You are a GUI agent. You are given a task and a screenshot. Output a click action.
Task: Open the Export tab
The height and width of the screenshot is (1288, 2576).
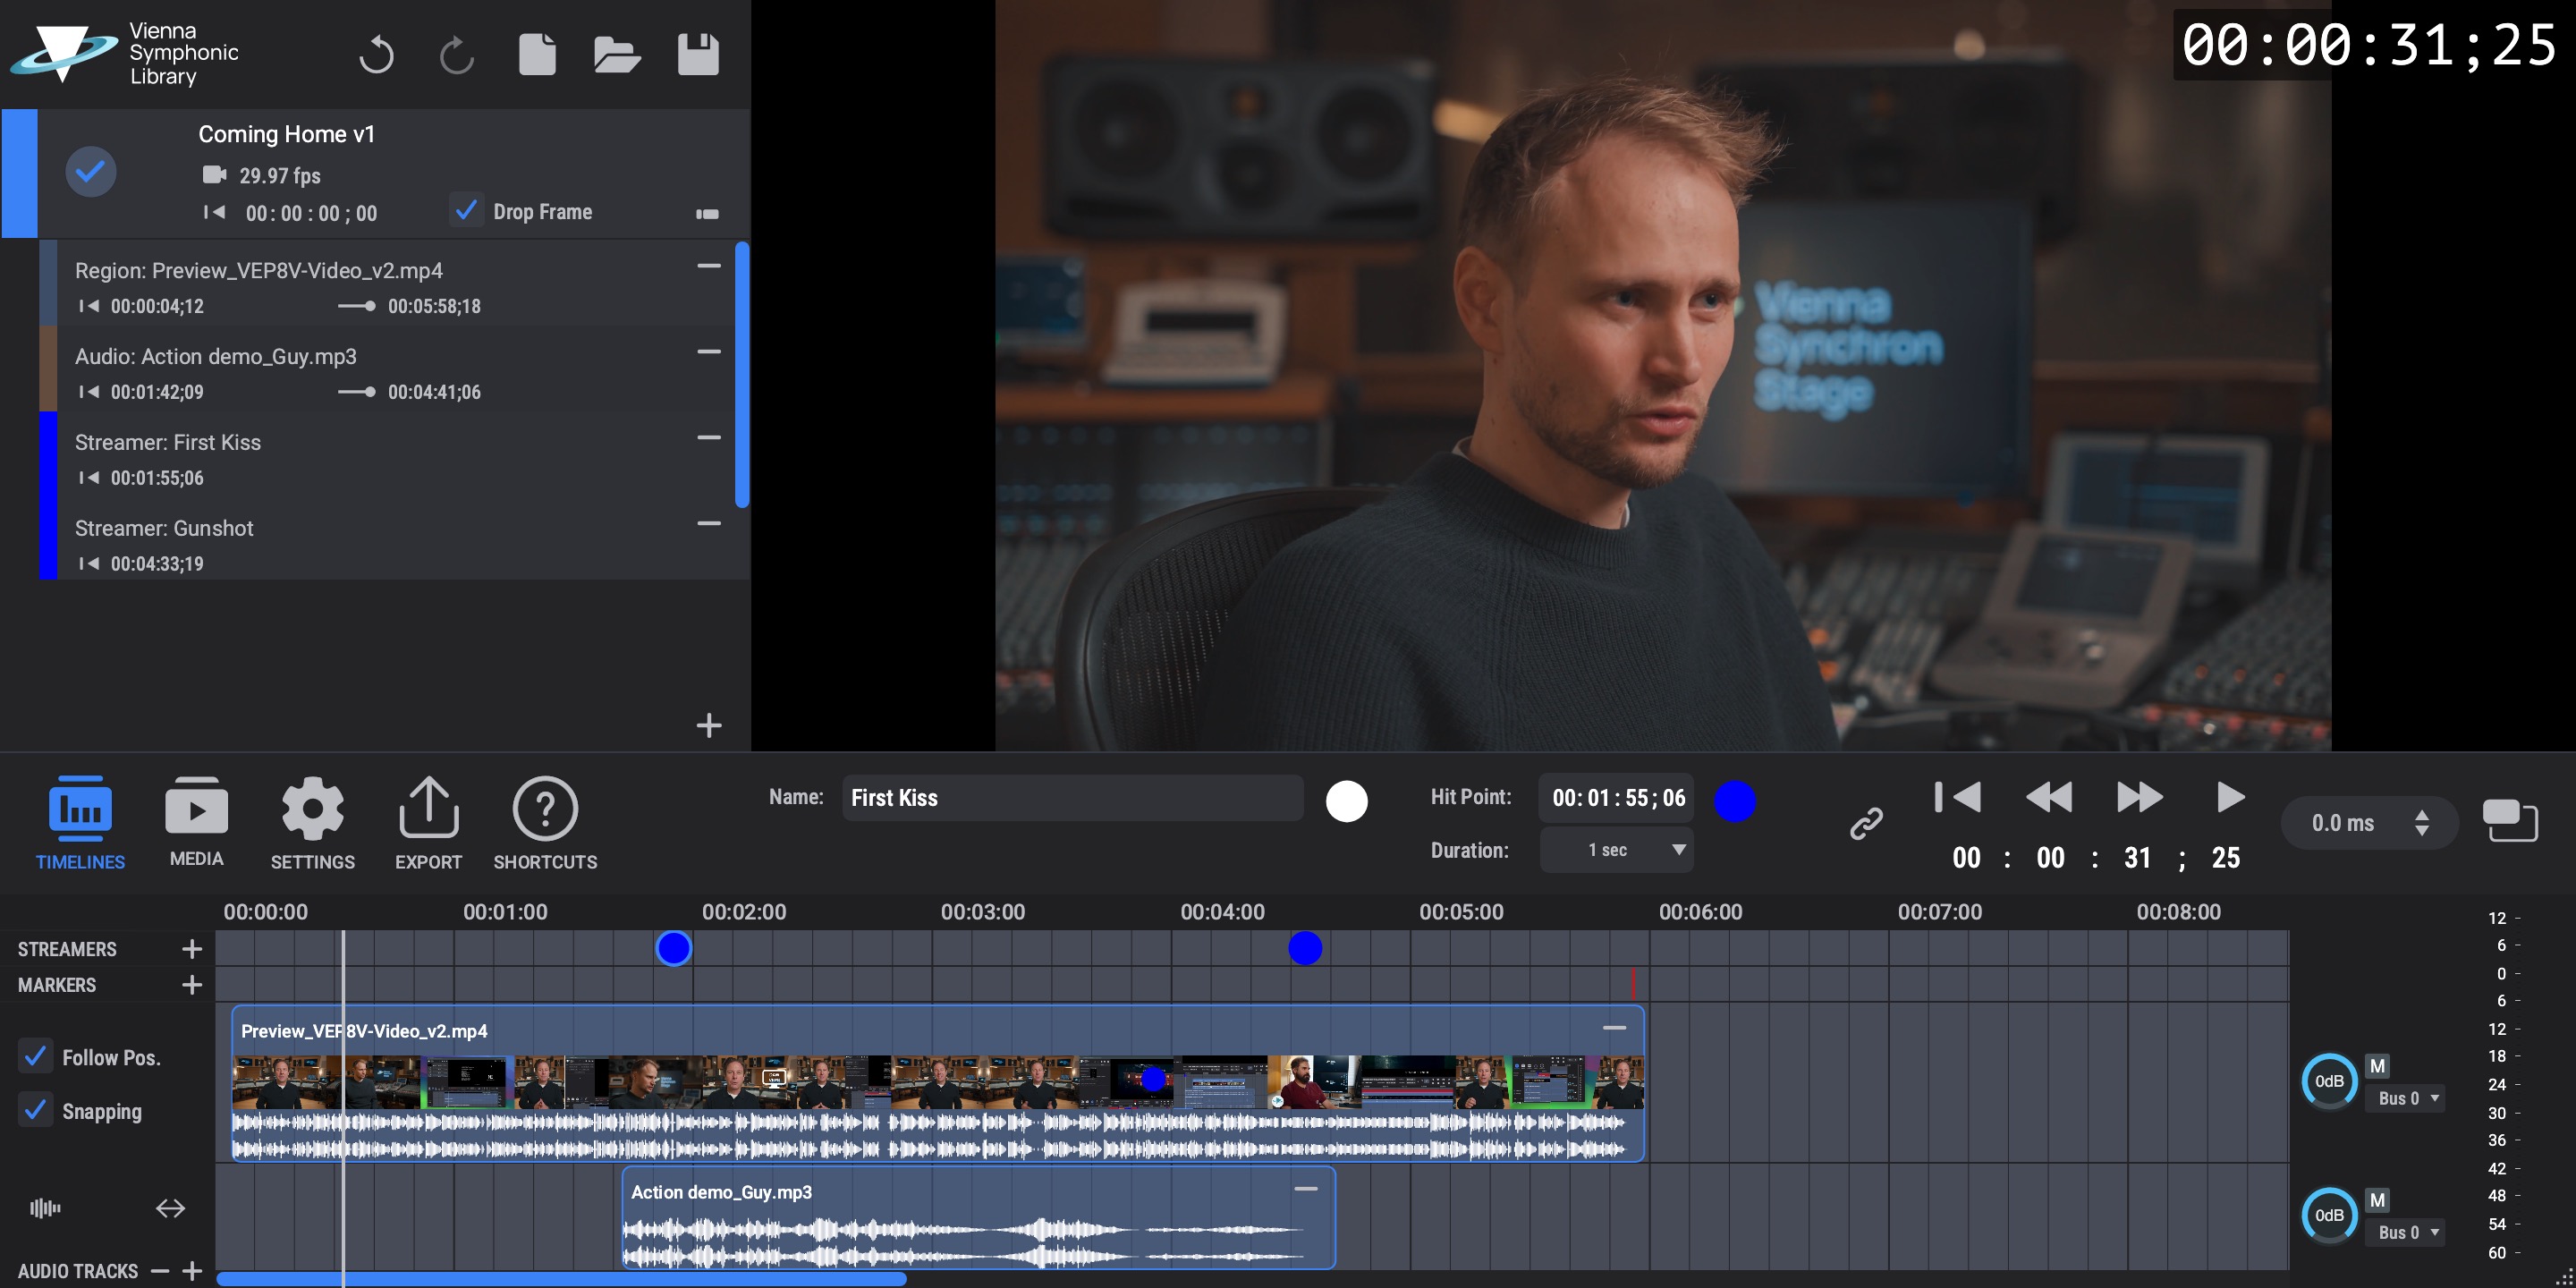pyautogui.click(x=428, y=822)
